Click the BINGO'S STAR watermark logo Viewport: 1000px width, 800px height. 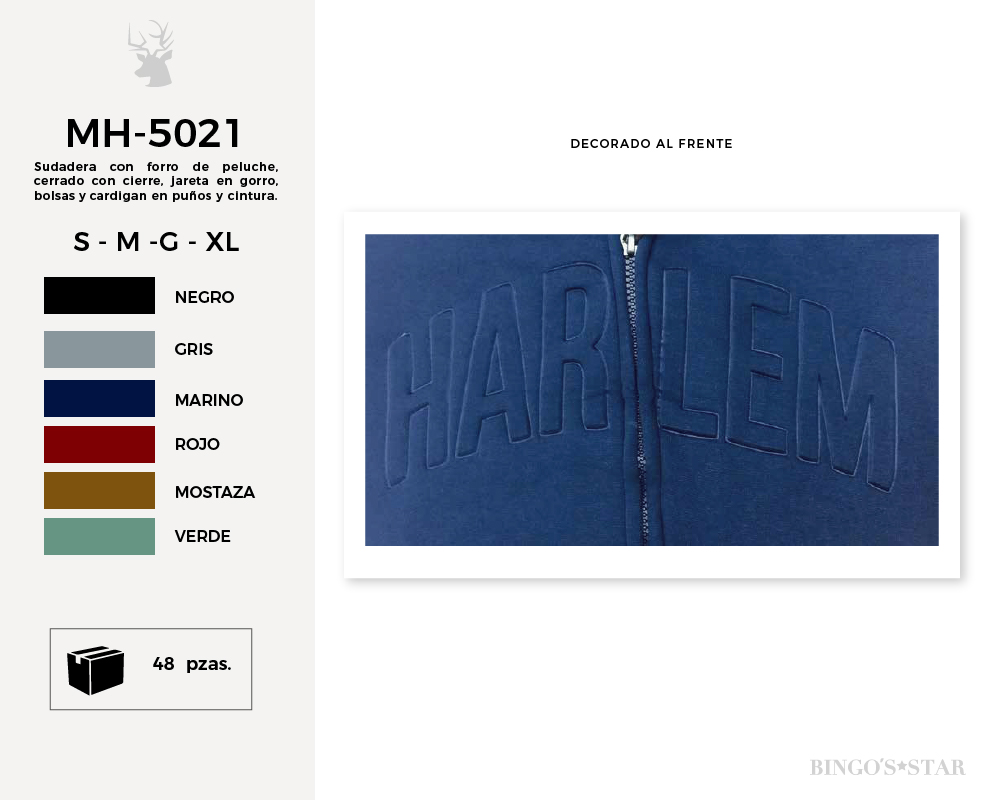tap(888, 767)
